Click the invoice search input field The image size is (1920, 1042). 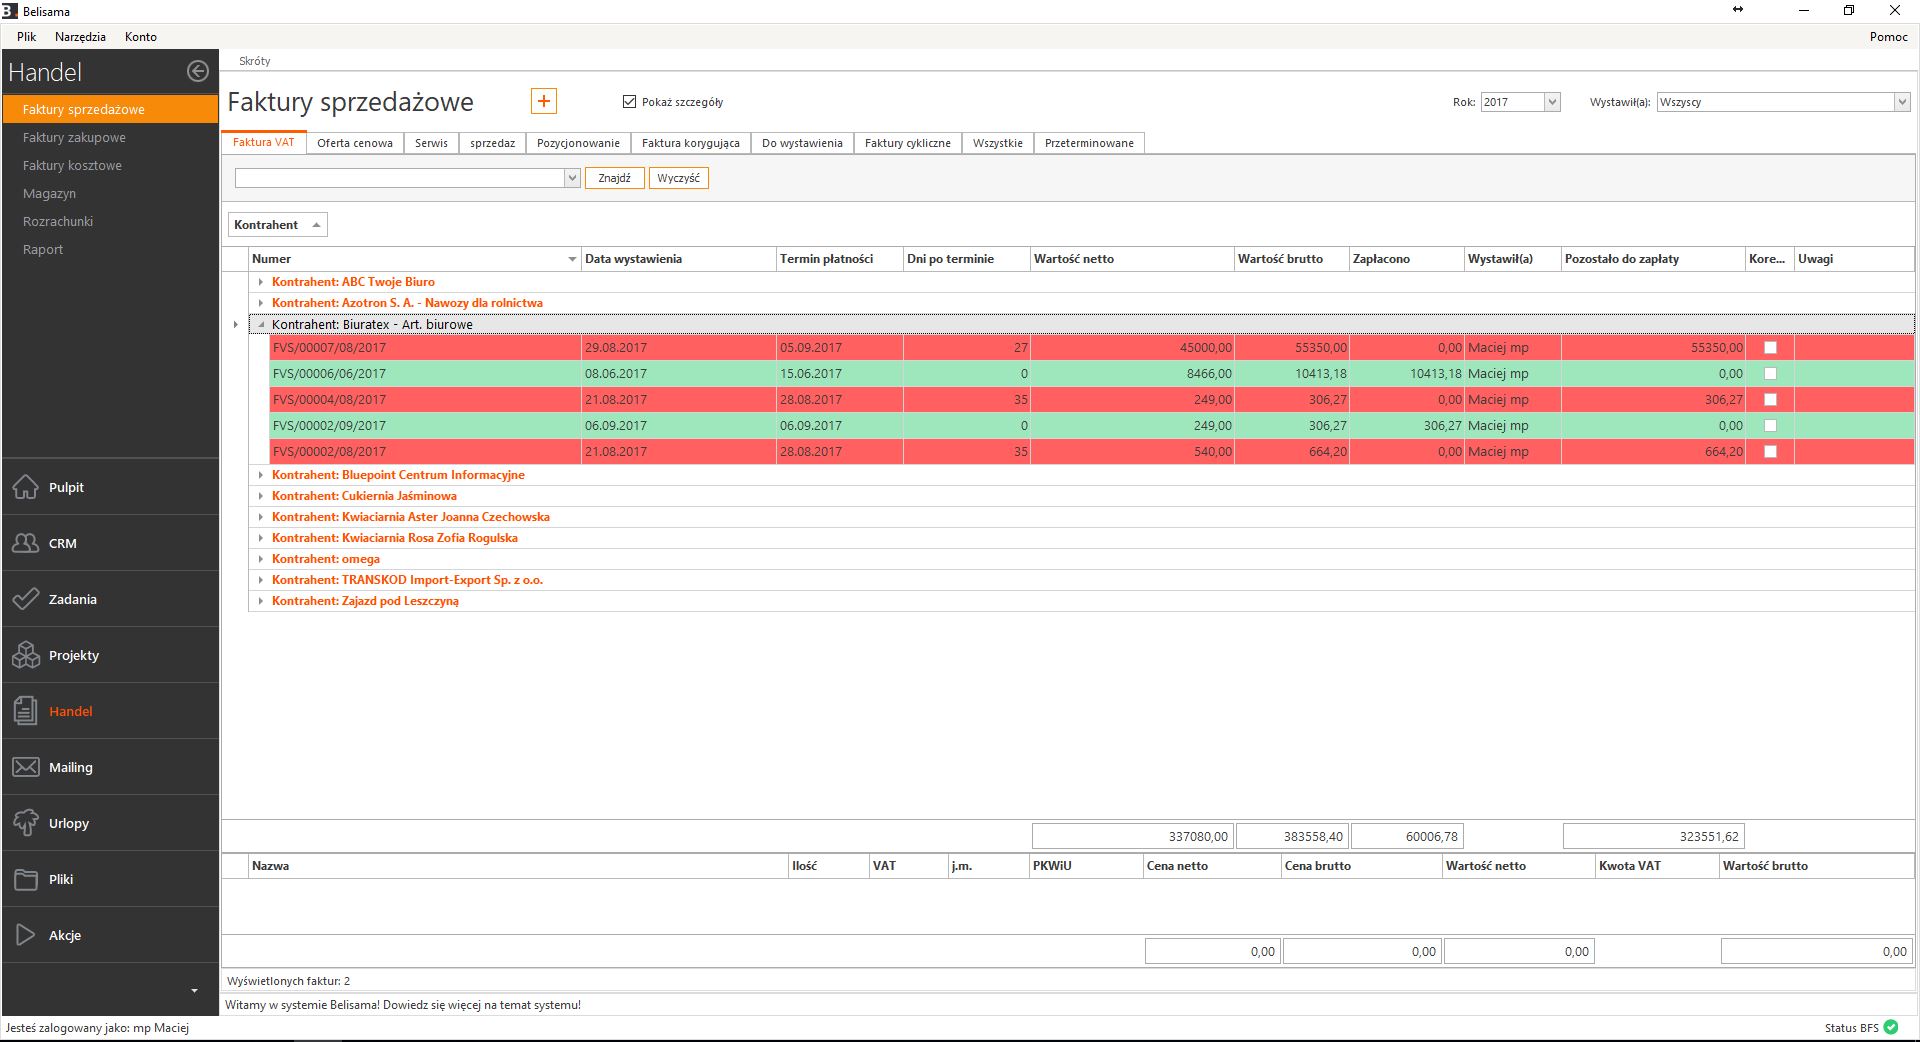400,178
